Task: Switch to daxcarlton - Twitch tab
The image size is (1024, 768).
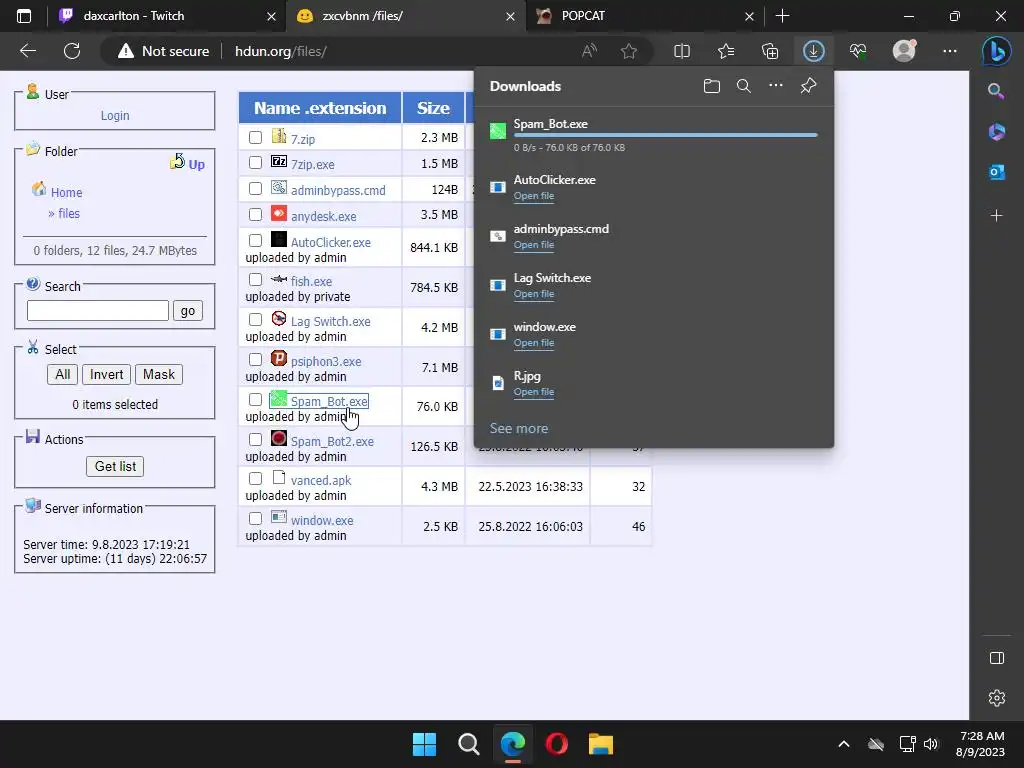Action: click(165, 16)
